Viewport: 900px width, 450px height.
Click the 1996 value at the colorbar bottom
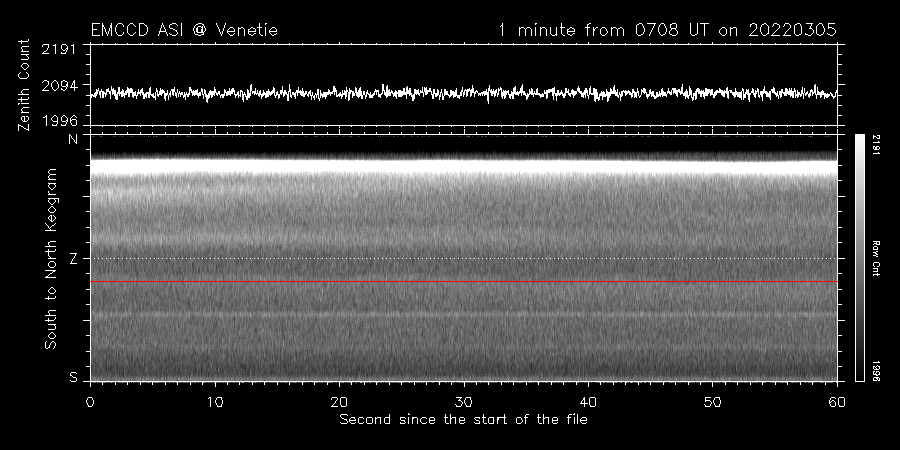click(876, 371)
